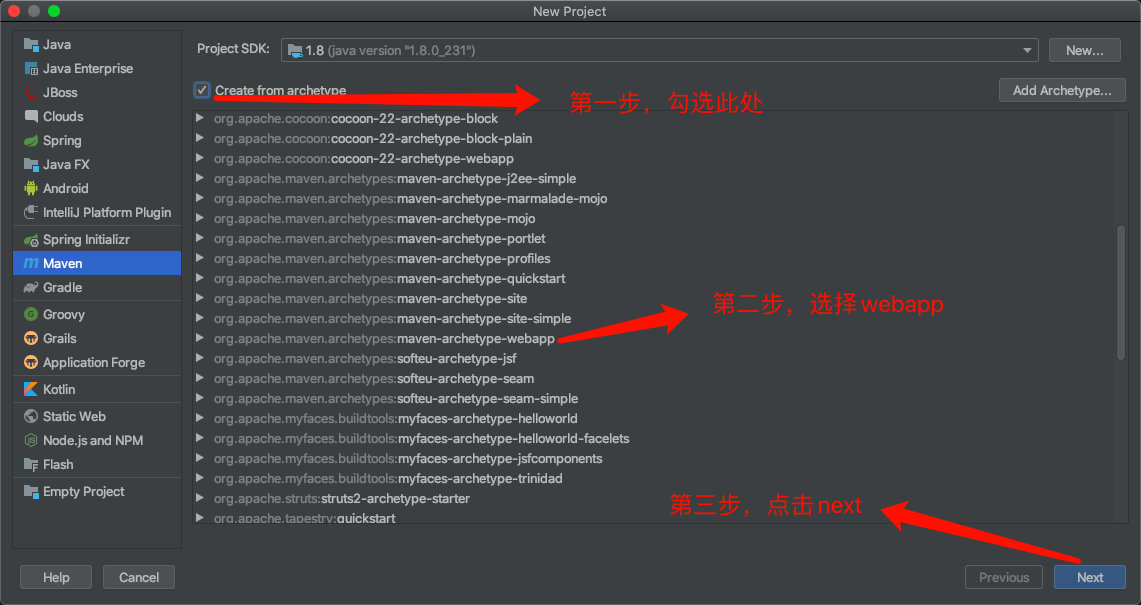Select myfaces-archetype-trinidad entry
The width and height of the screenshot is (1141, 605).
(388, 478)
